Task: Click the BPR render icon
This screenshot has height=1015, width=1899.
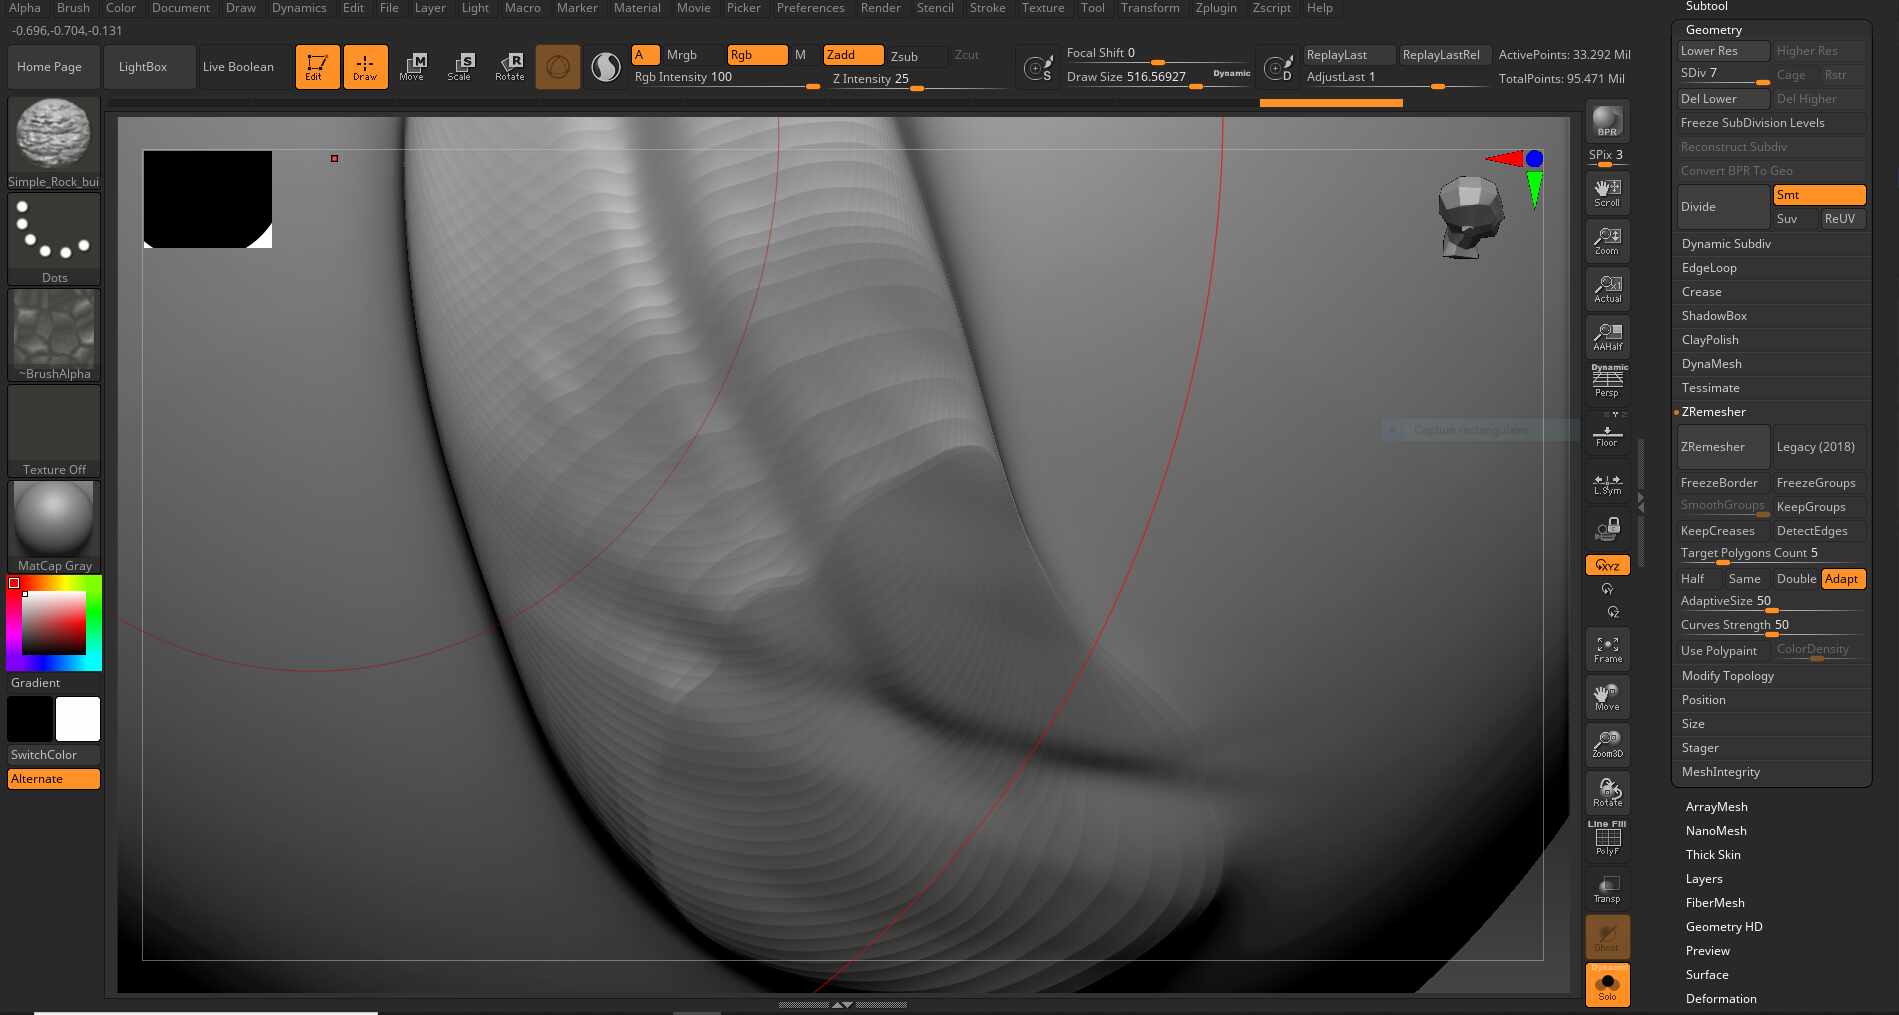Action: (1607, 121)
